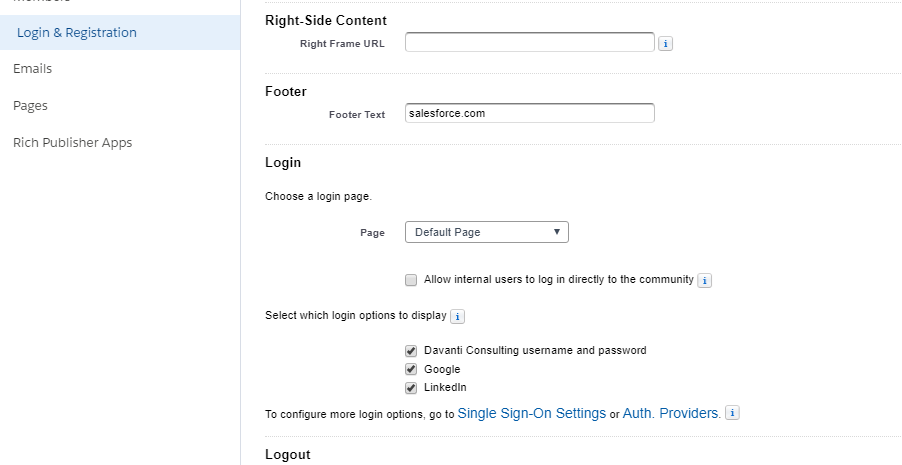This screenshot has height=465, width=902.
Task: Uncheck Davanti Consulting username and password
Action: (411, 351)
